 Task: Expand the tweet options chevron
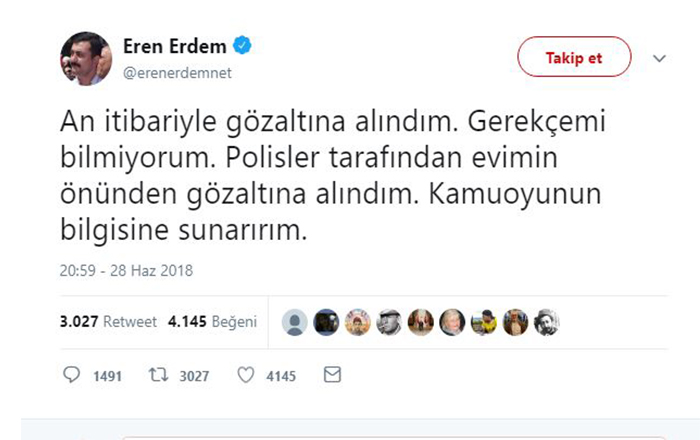click(x=658, y=58)
